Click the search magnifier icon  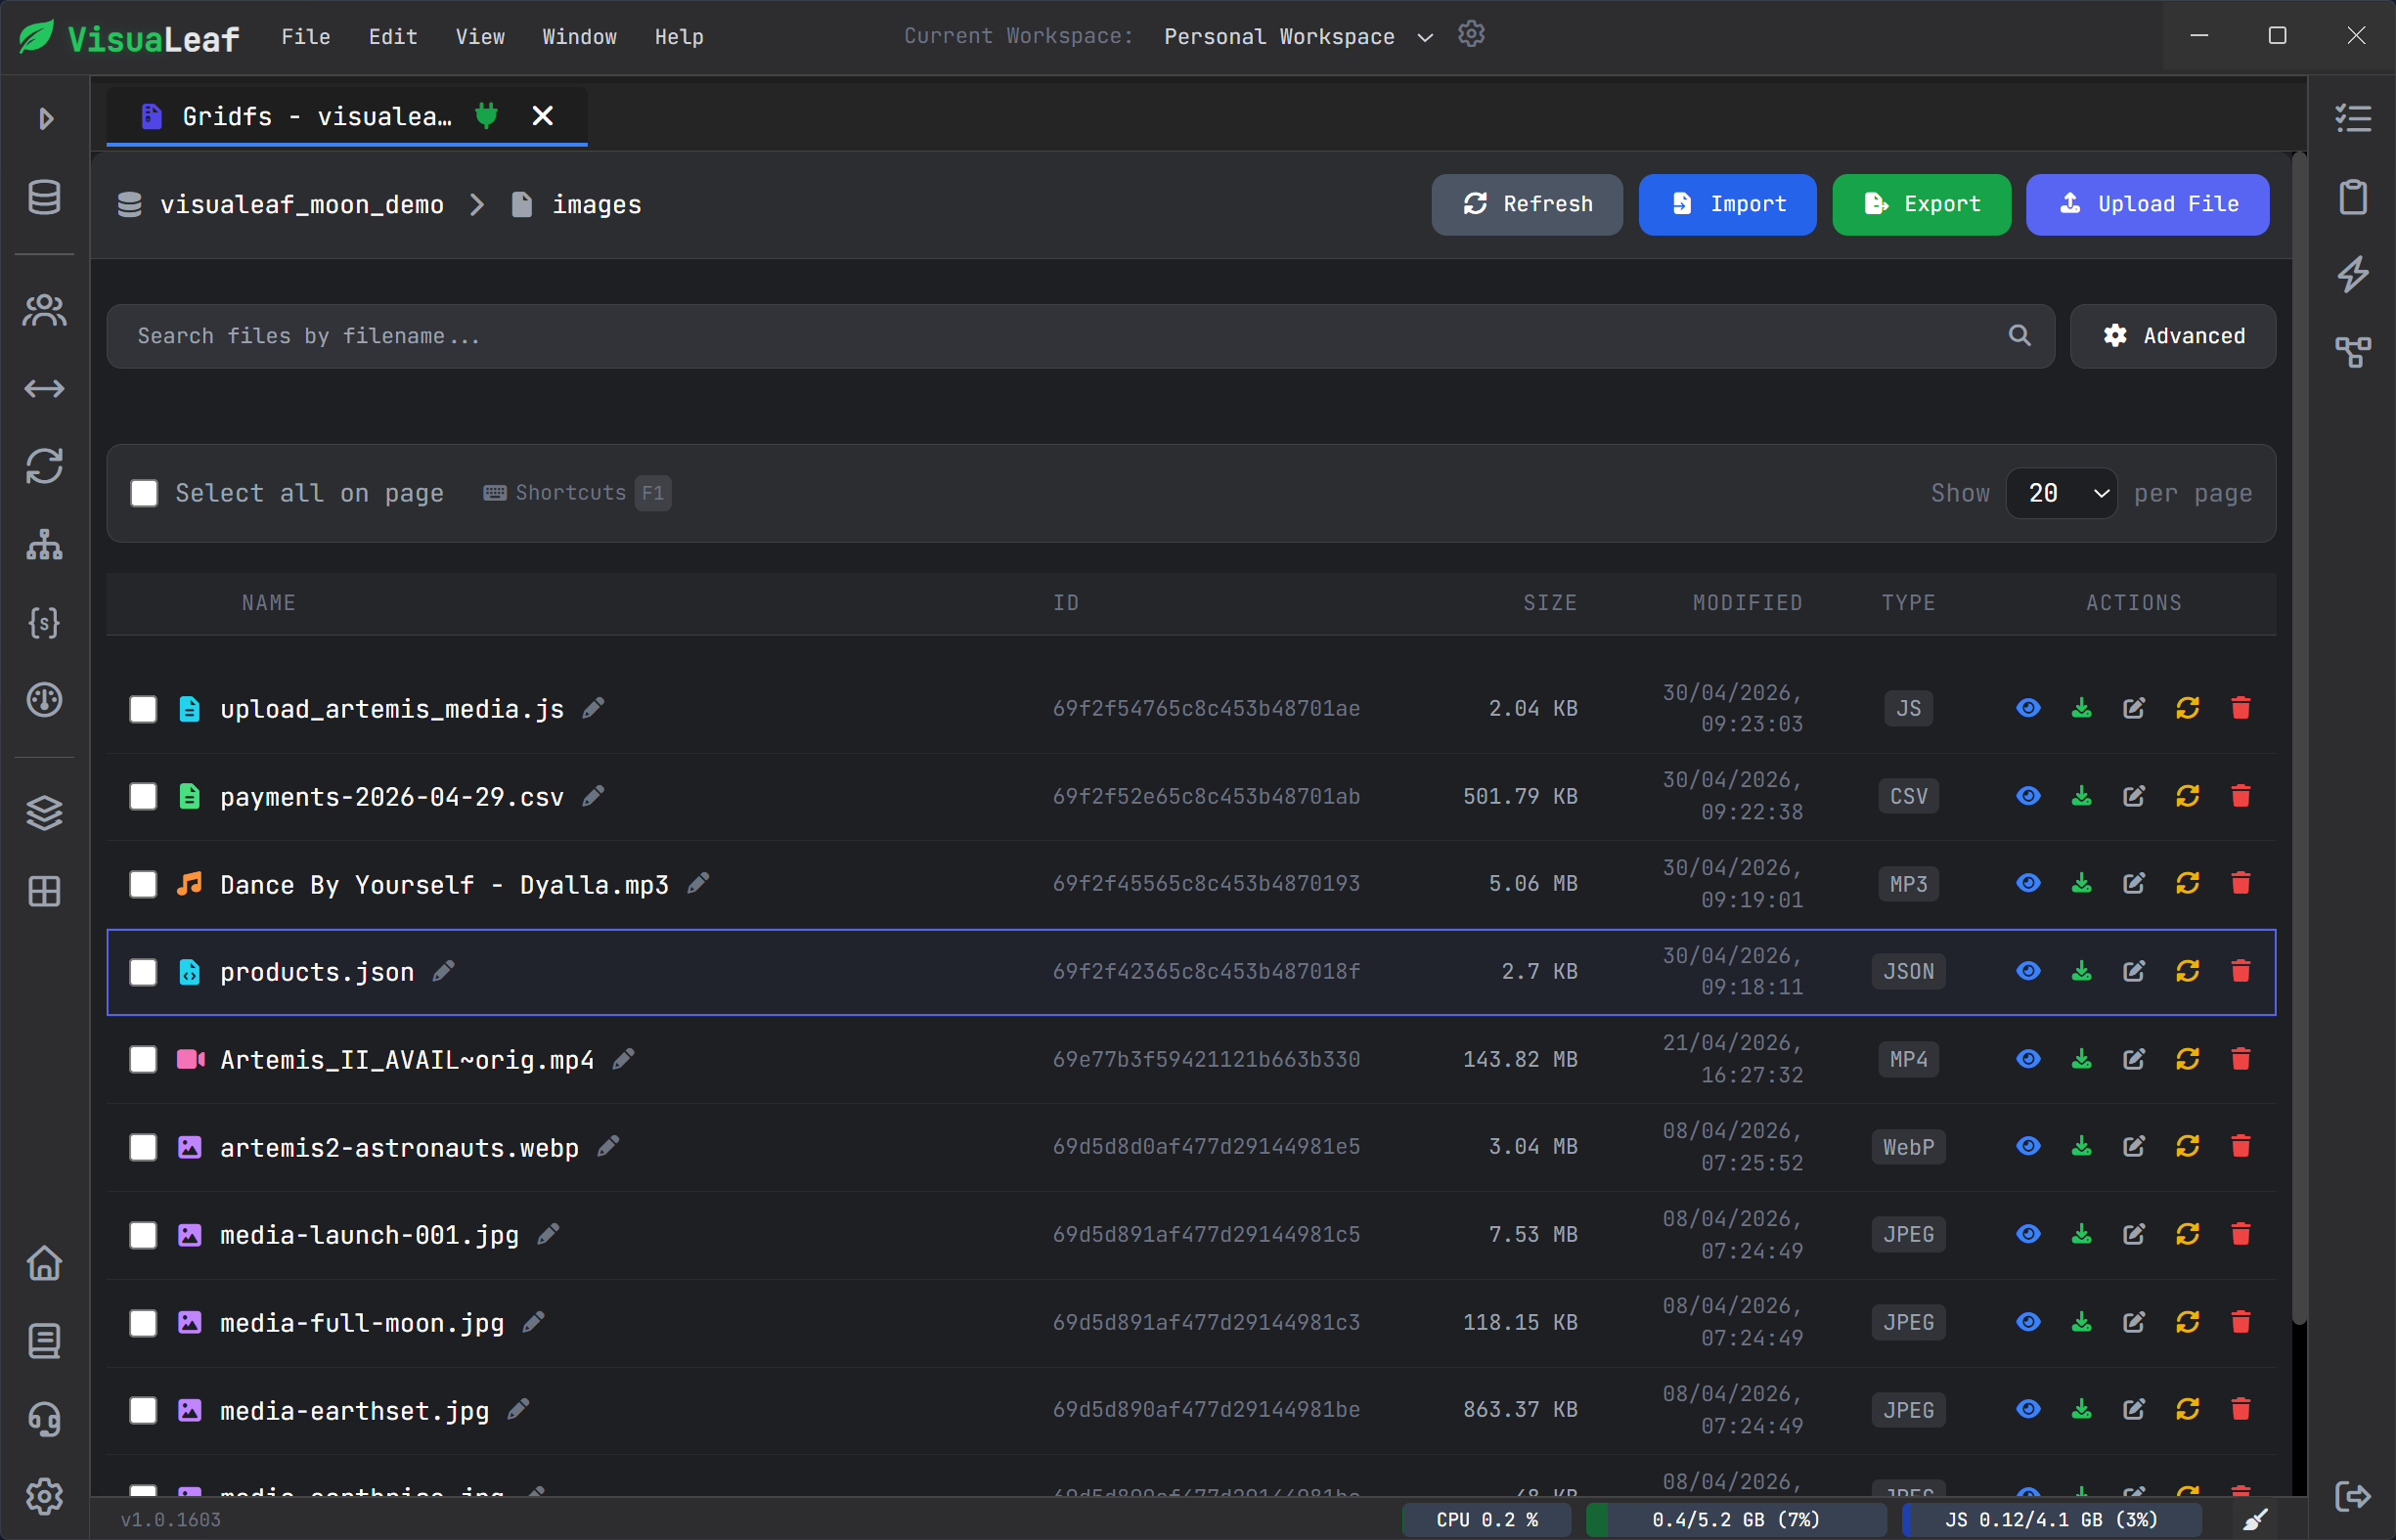pos(2020,336)
